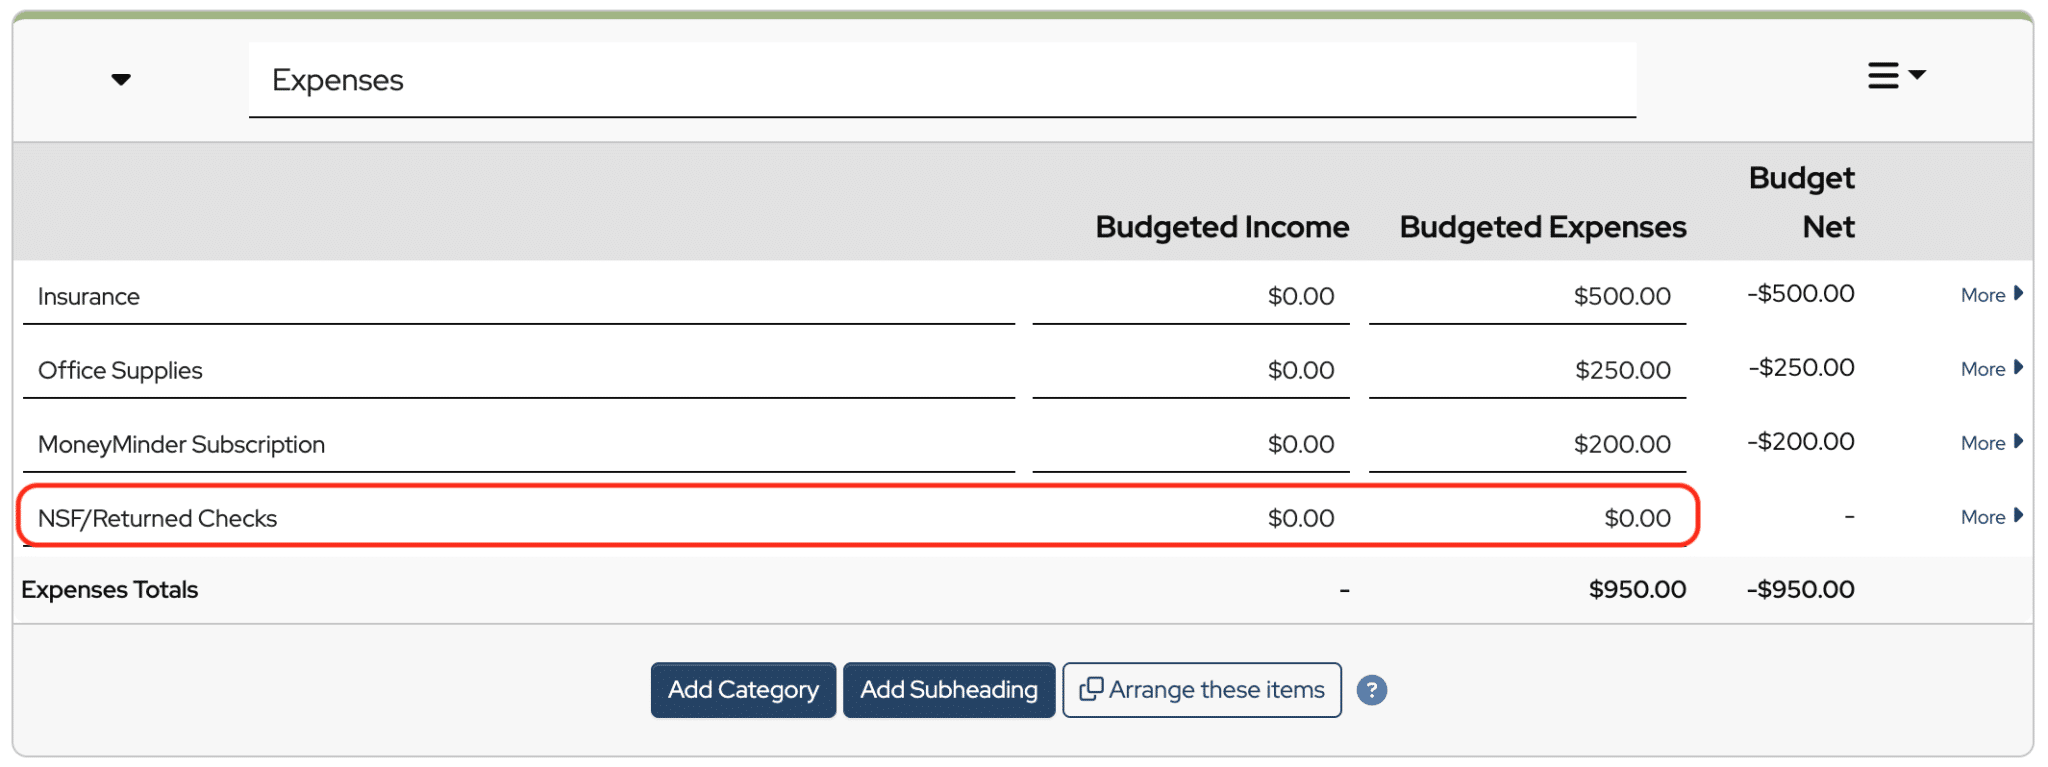Click the Budget Net column header
This screenshot has width=2048, height=767.
[x=1802, y=202]
